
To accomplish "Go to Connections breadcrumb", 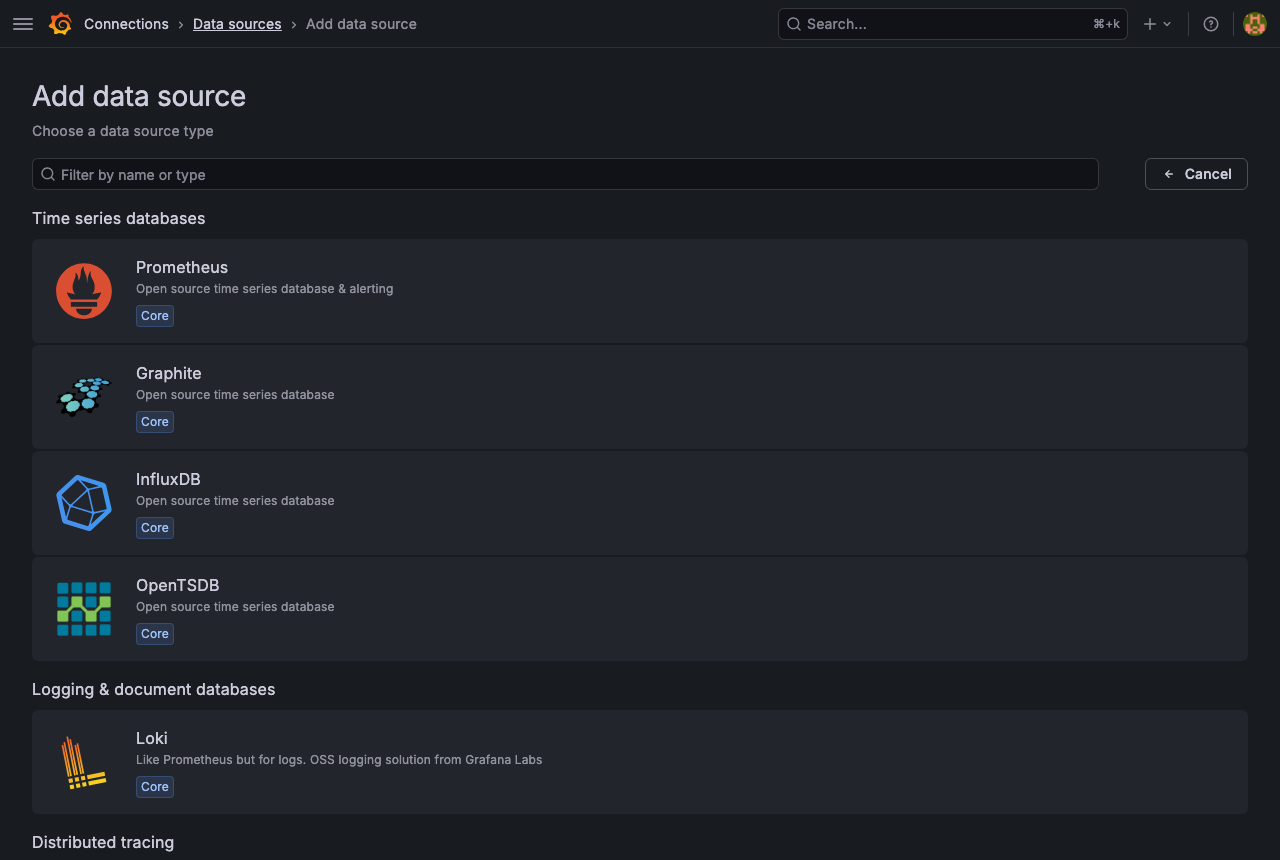I will (x=126, y=24).
